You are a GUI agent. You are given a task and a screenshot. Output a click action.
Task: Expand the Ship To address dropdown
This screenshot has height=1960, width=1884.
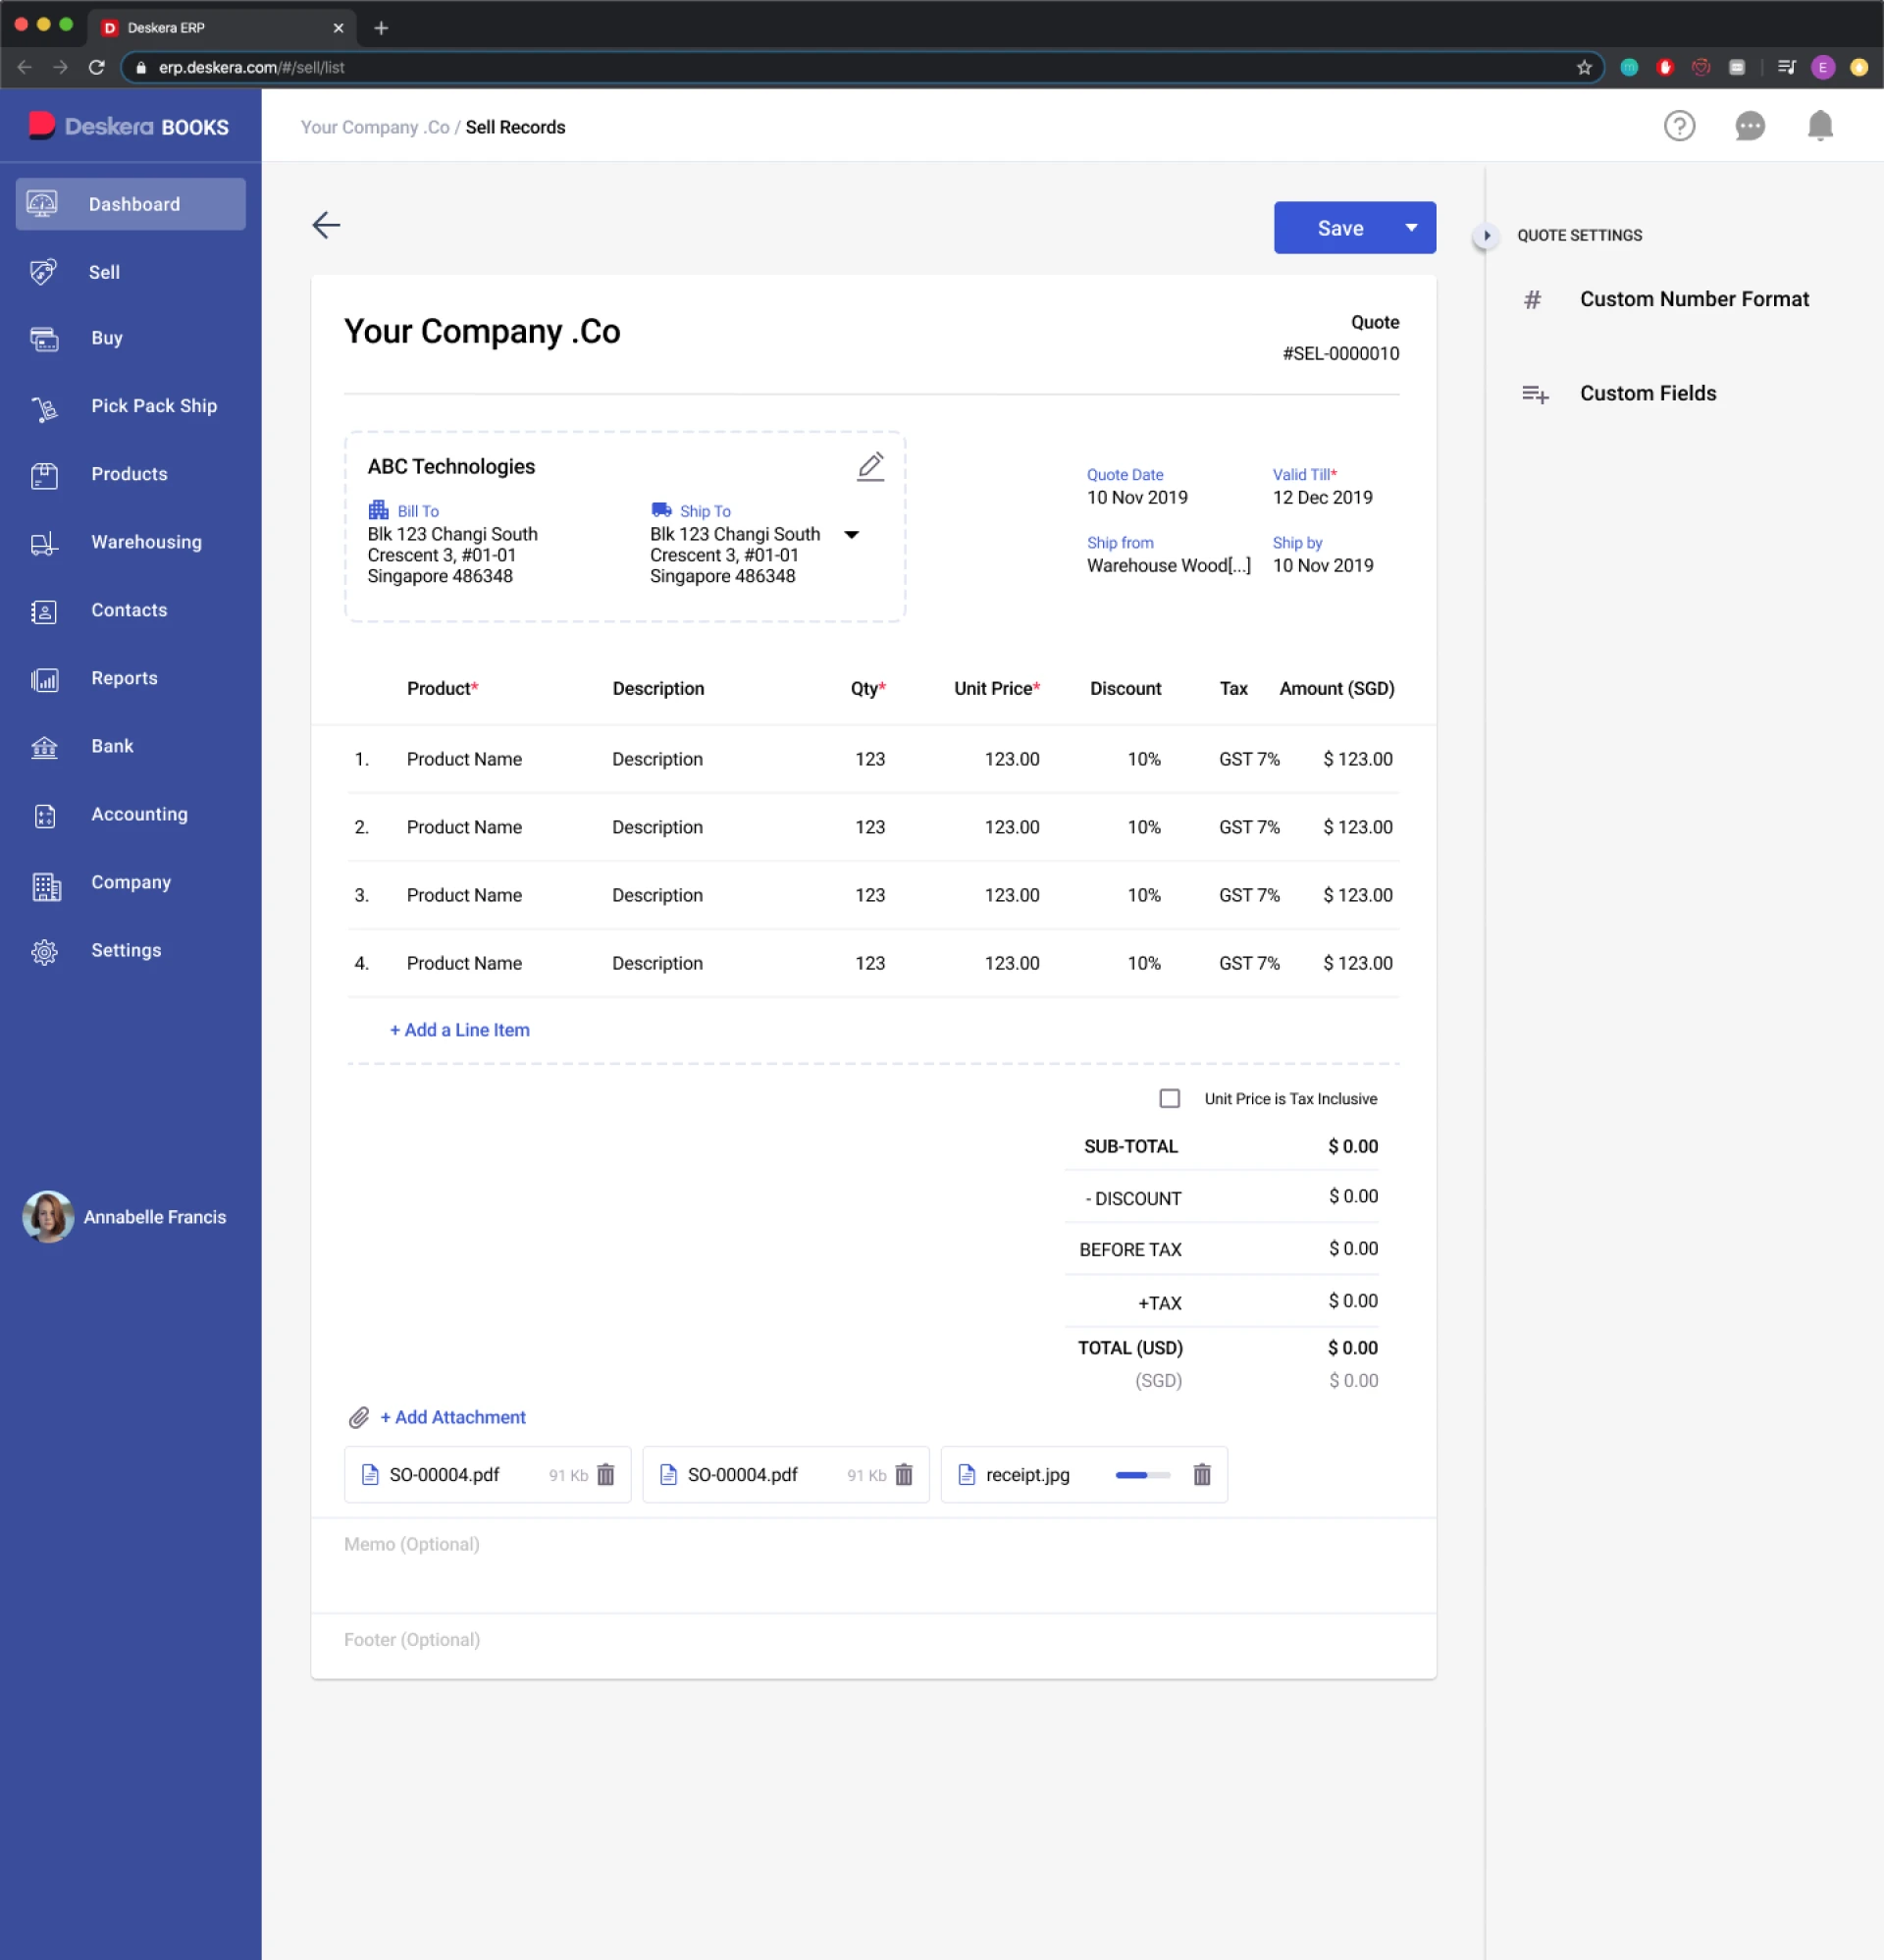pyautogui.click(x=852, y=535)
